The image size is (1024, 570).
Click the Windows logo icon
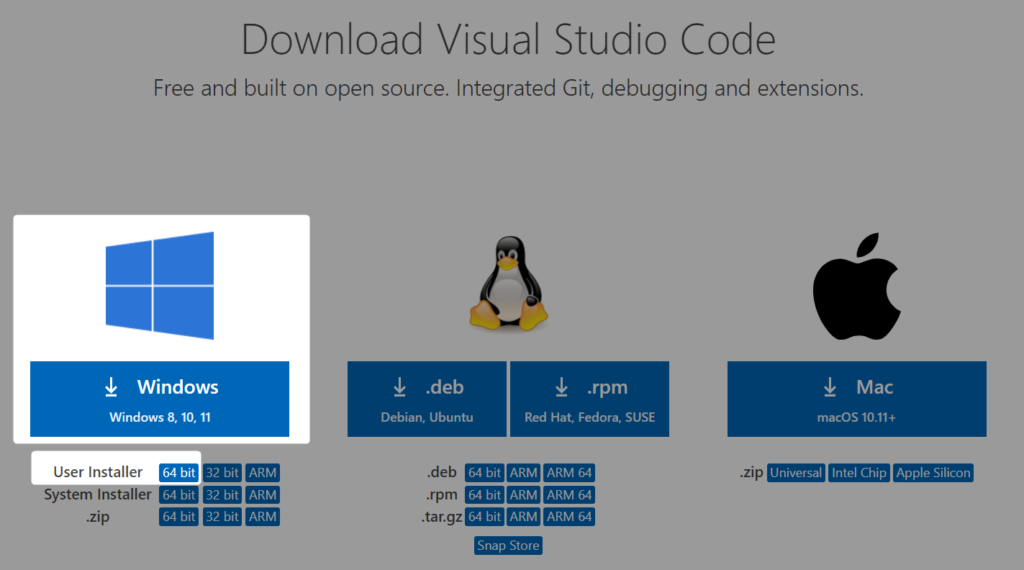(x=159, y=285)
